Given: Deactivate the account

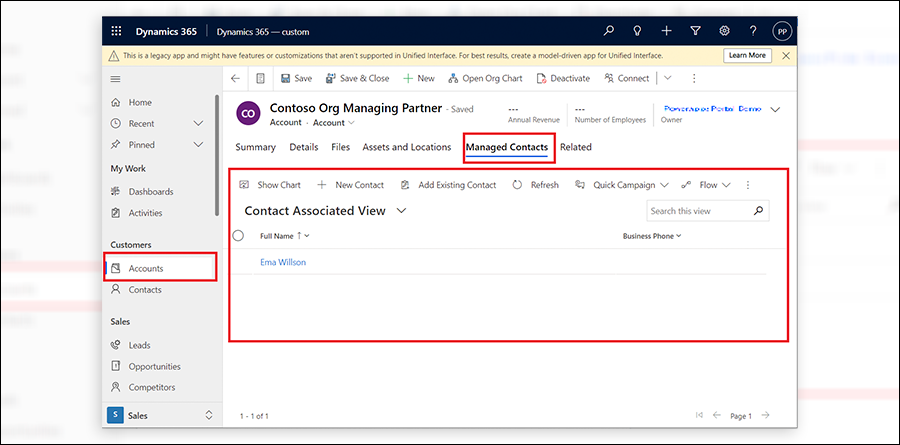Looking at the screenshot, I should tap(563, 79).
